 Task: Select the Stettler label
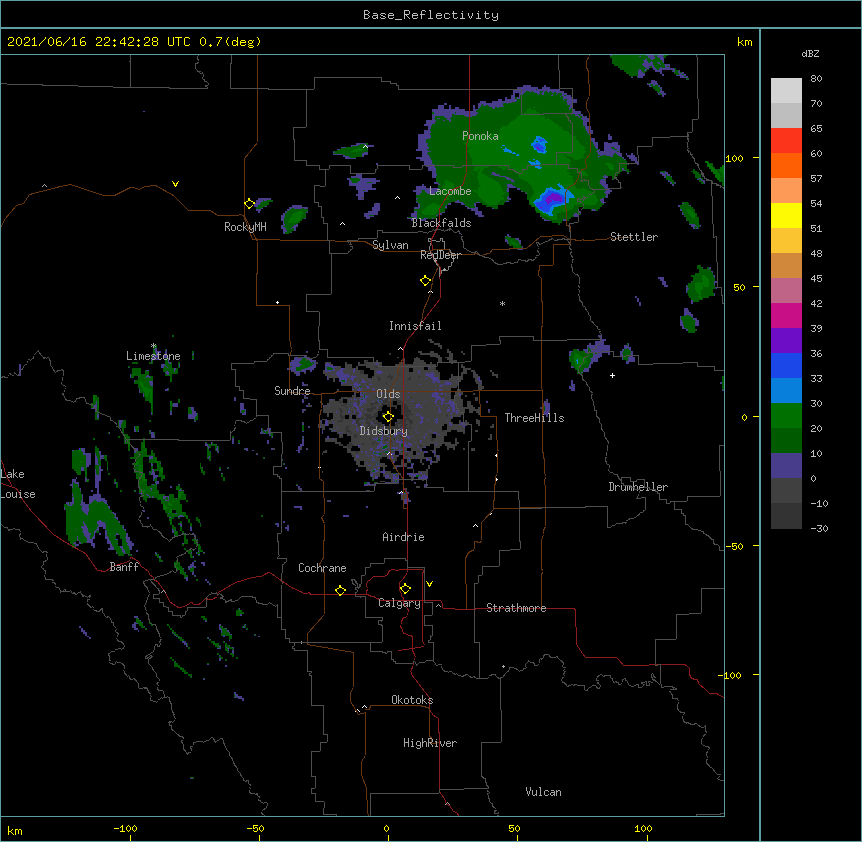point(634,237)
